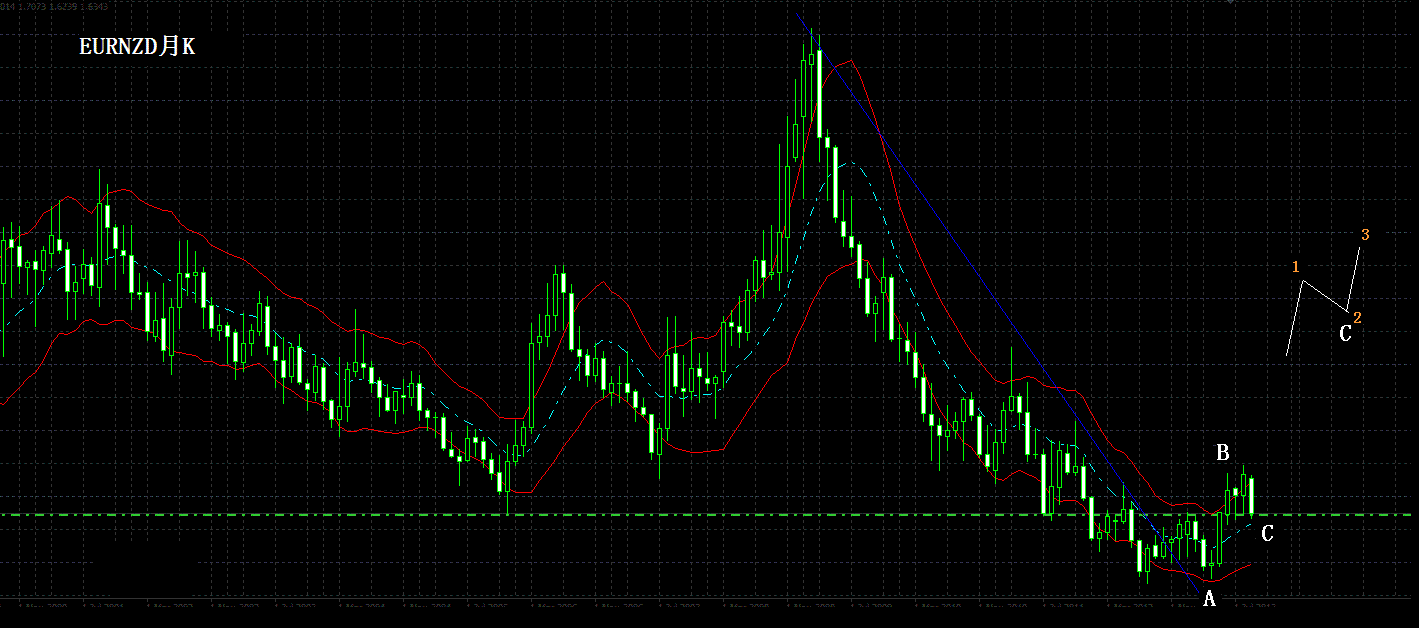Select the orange wave number 2 label
1419x628 pixels.
pyautogui.click(x=1357, y=317)
